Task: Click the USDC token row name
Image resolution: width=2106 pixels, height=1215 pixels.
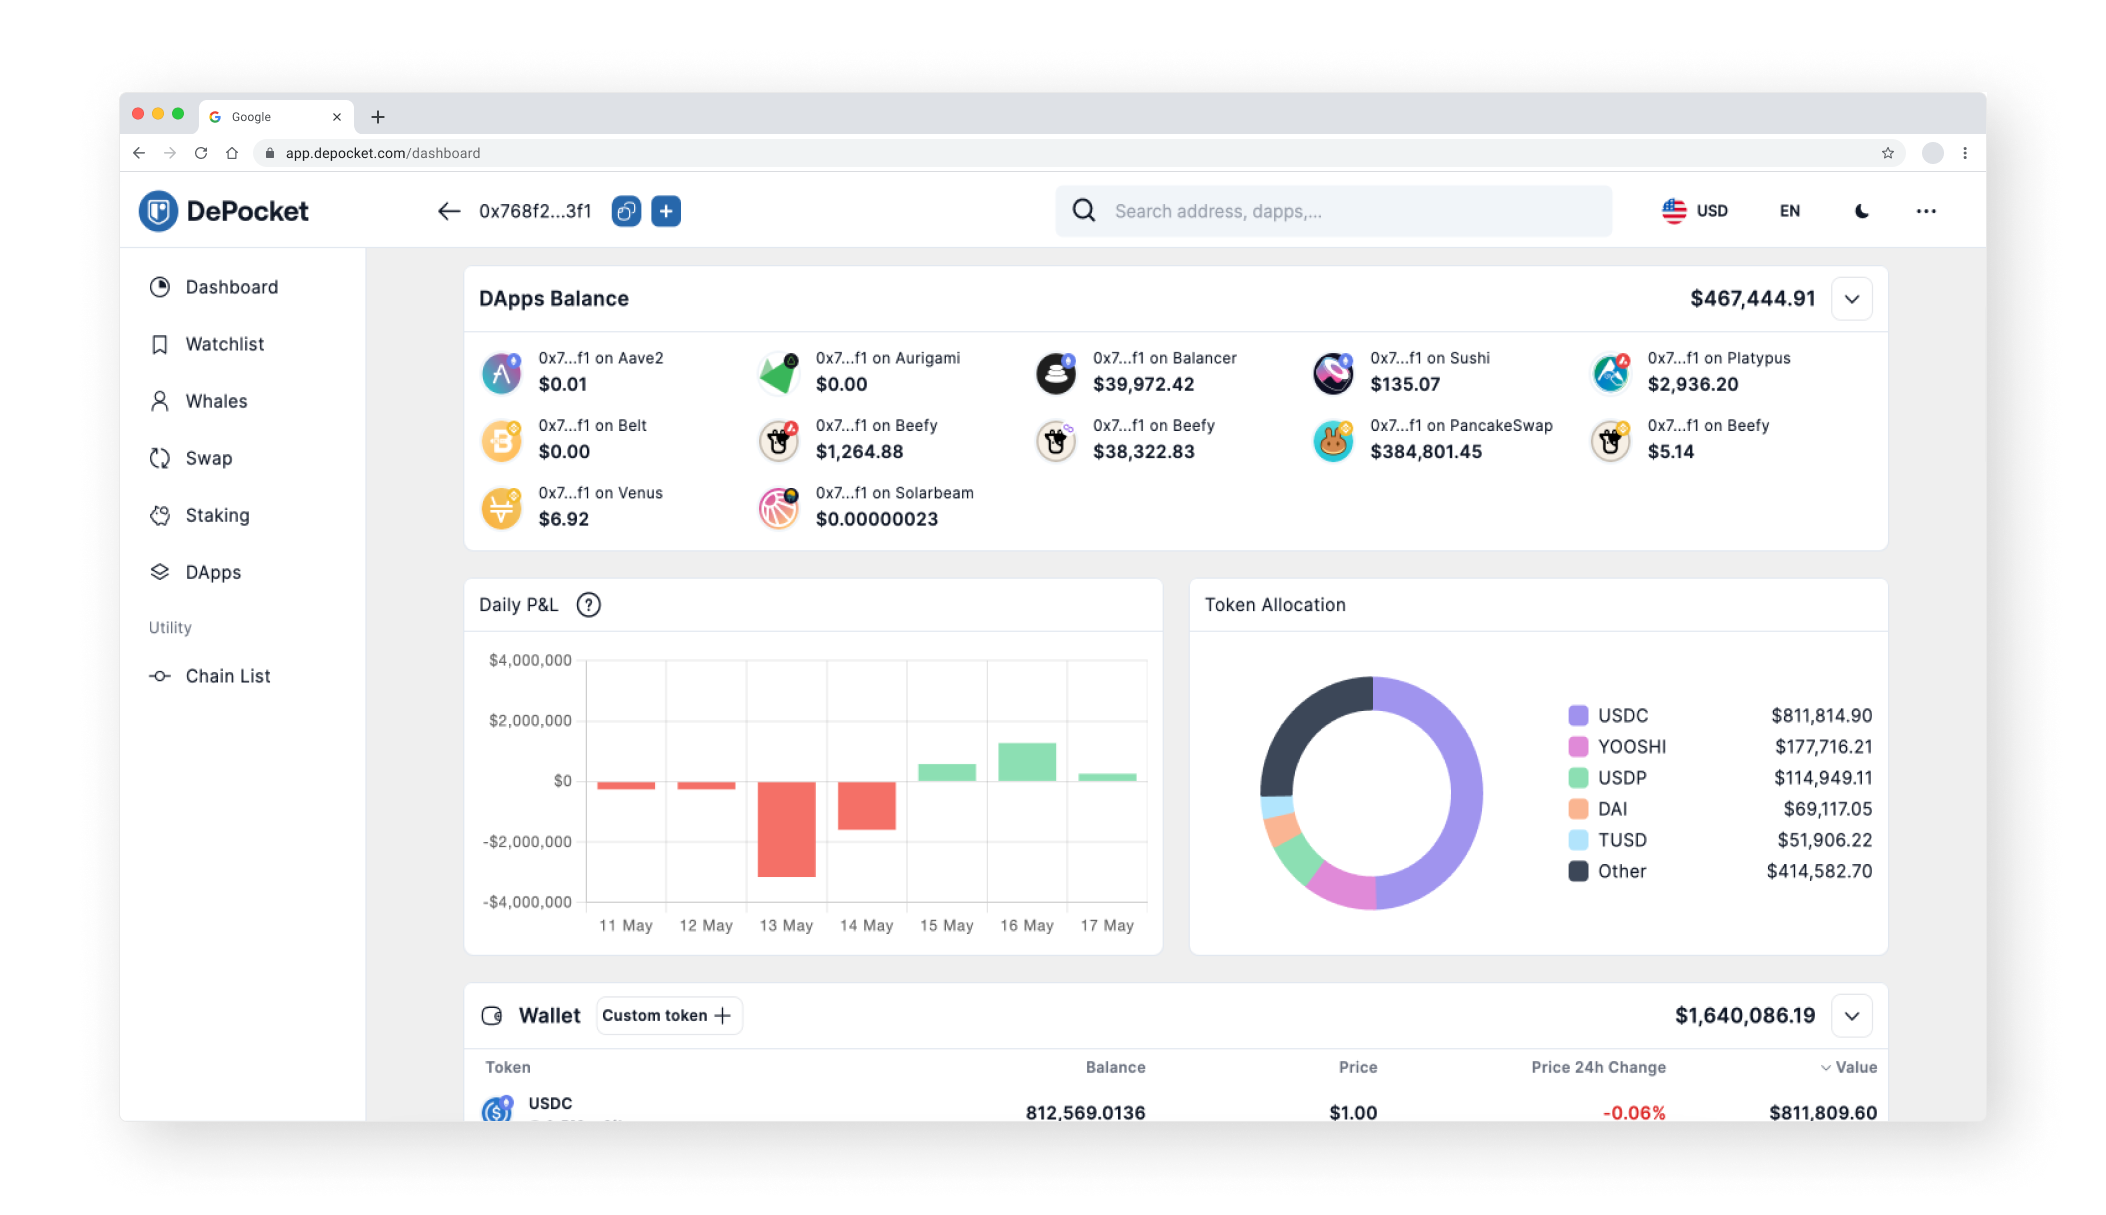Action: 550,1103
